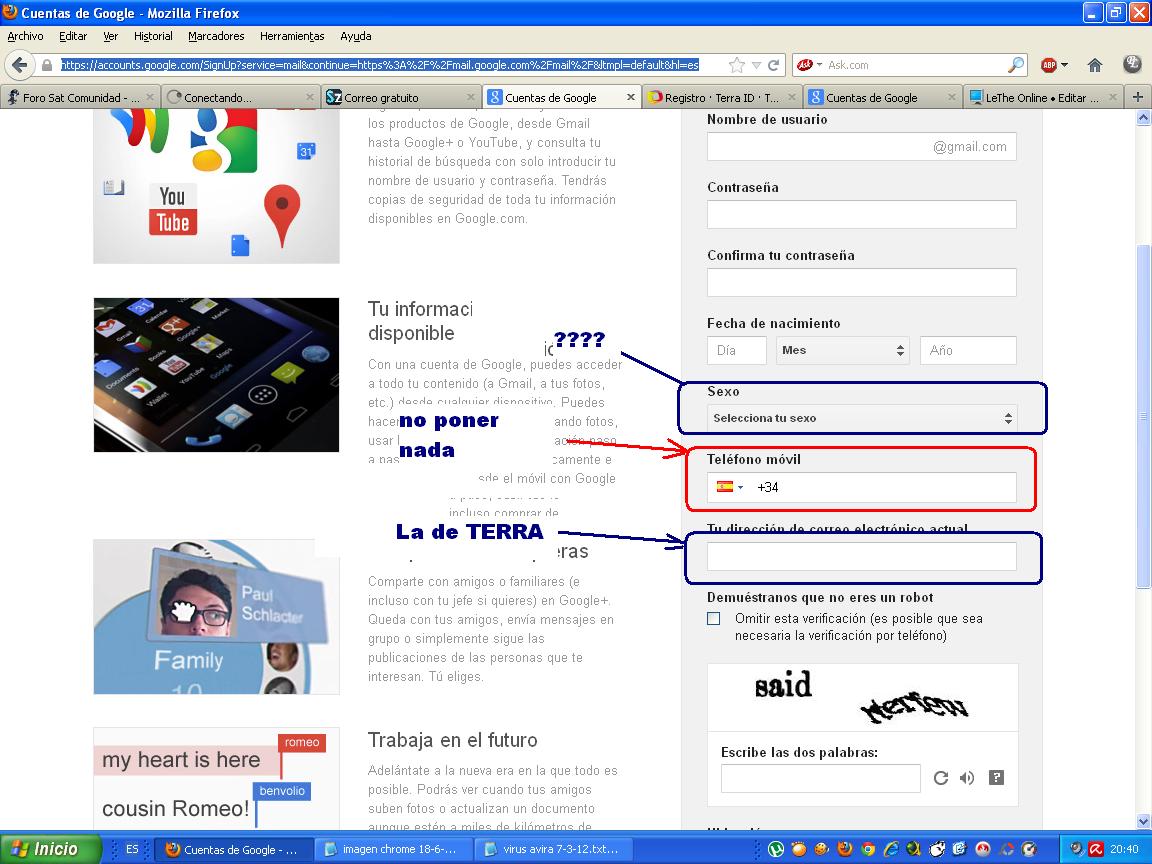Viewport: 1152px width, 864px height.
Task: Click the taskbar clock showing 20:40
Action: click(x=1124, y=849)
